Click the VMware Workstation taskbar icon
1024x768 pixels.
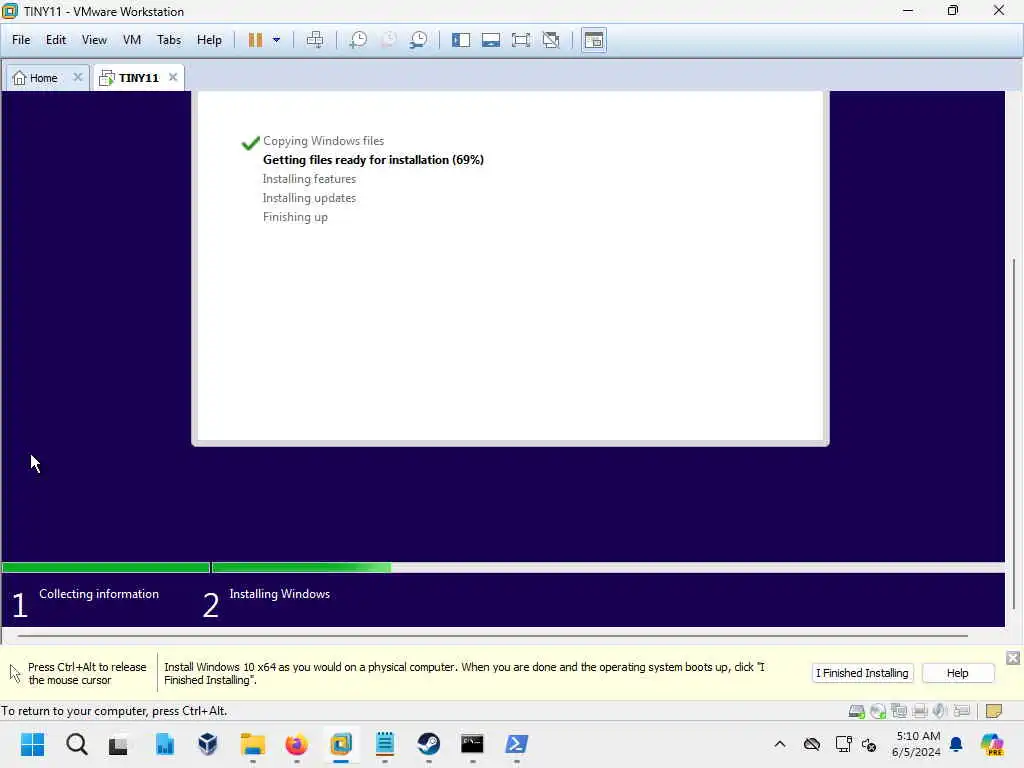point(341,744)
